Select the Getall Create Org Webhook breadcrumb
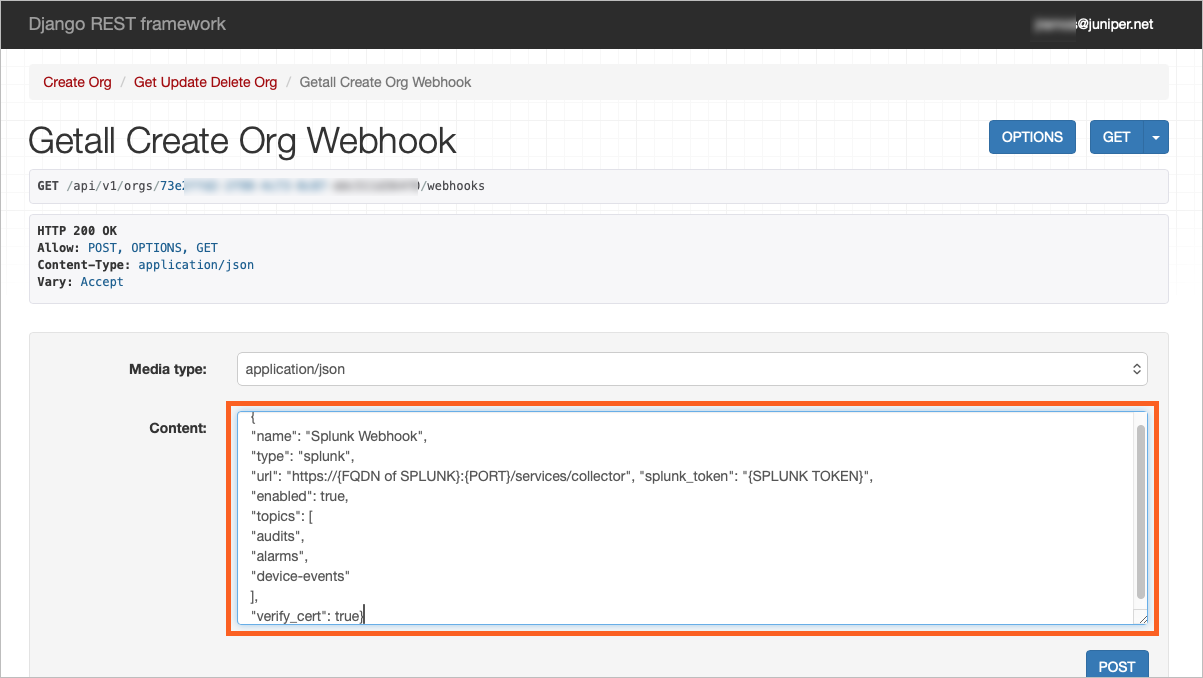Viewport: 1203px width, 678px height. pos(385,82)
